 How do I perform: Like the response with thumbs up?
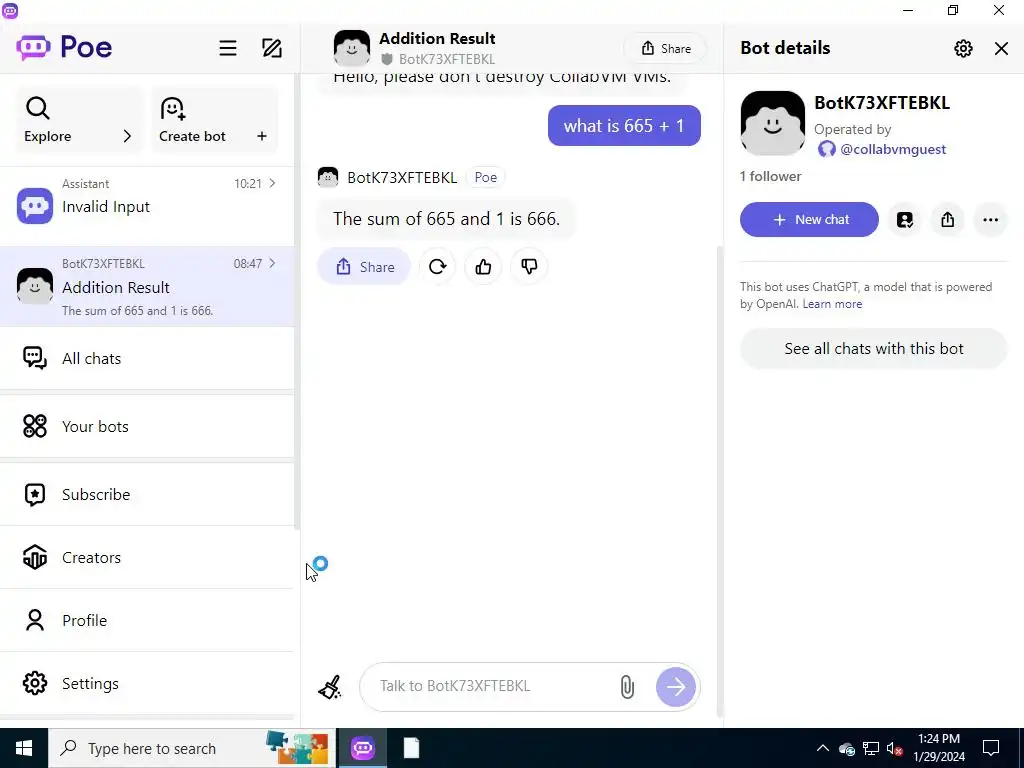(483, 266)
